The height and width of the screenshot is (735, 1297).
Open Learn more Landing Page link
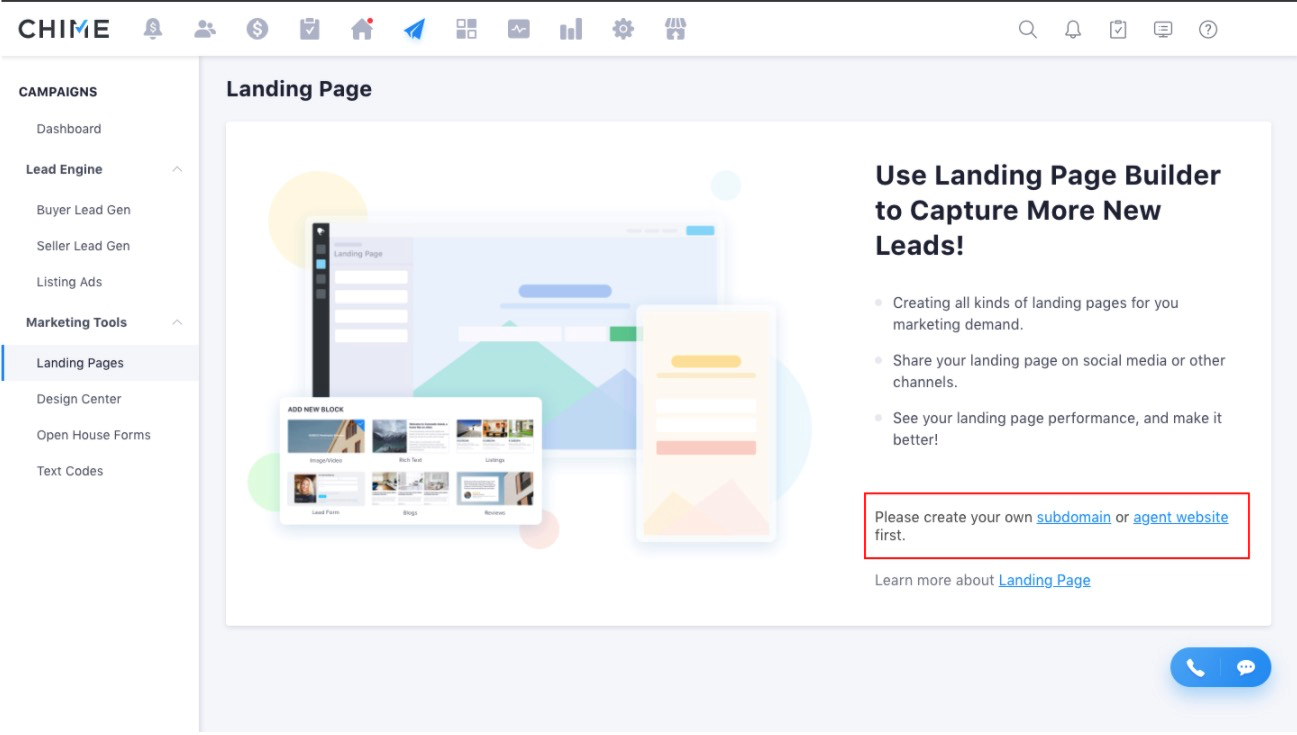click(1044, 580)
